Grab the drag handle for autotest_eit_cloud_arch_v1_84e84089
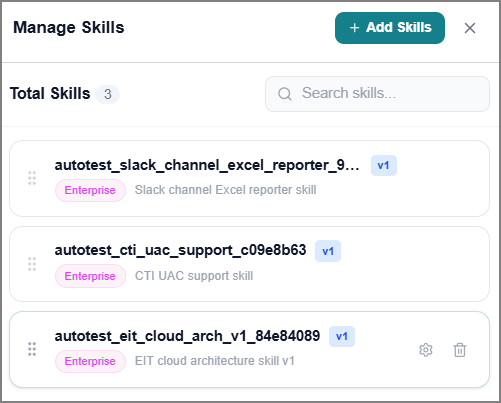Viewport: 501px width, 403px height. tap(32, 349)
